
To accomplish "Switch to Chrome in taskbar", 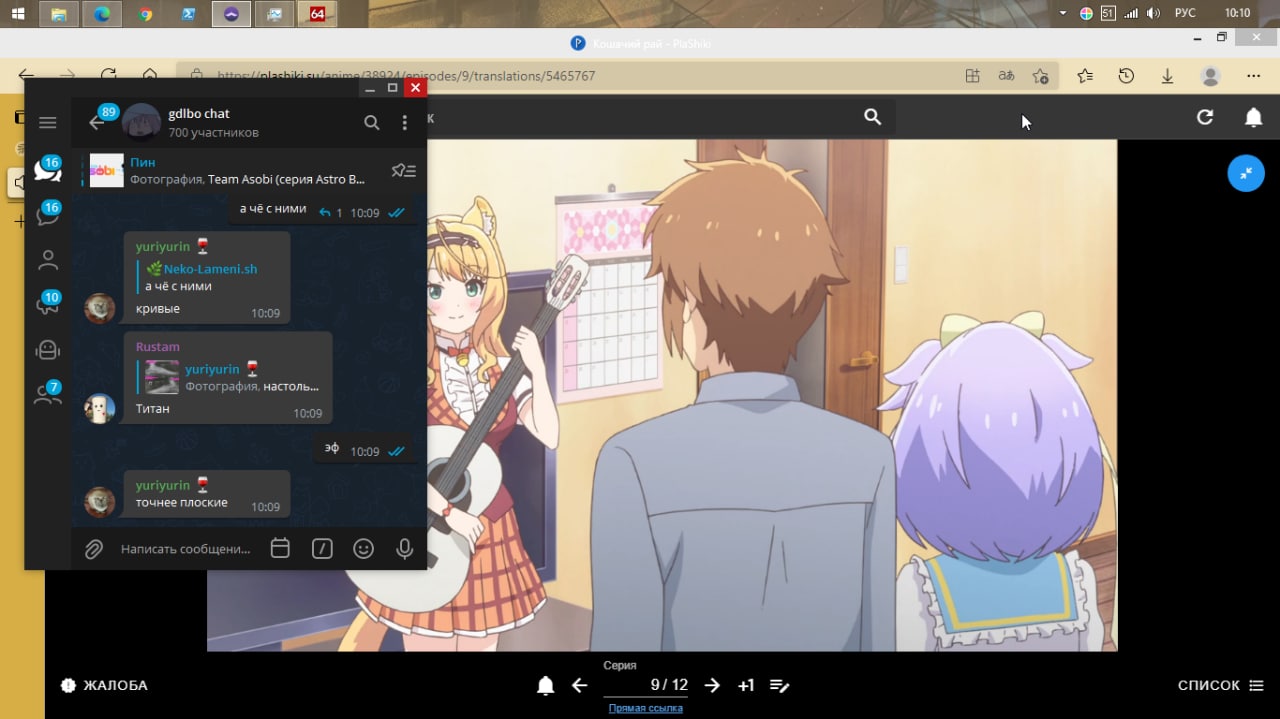I will click(146, 14).
